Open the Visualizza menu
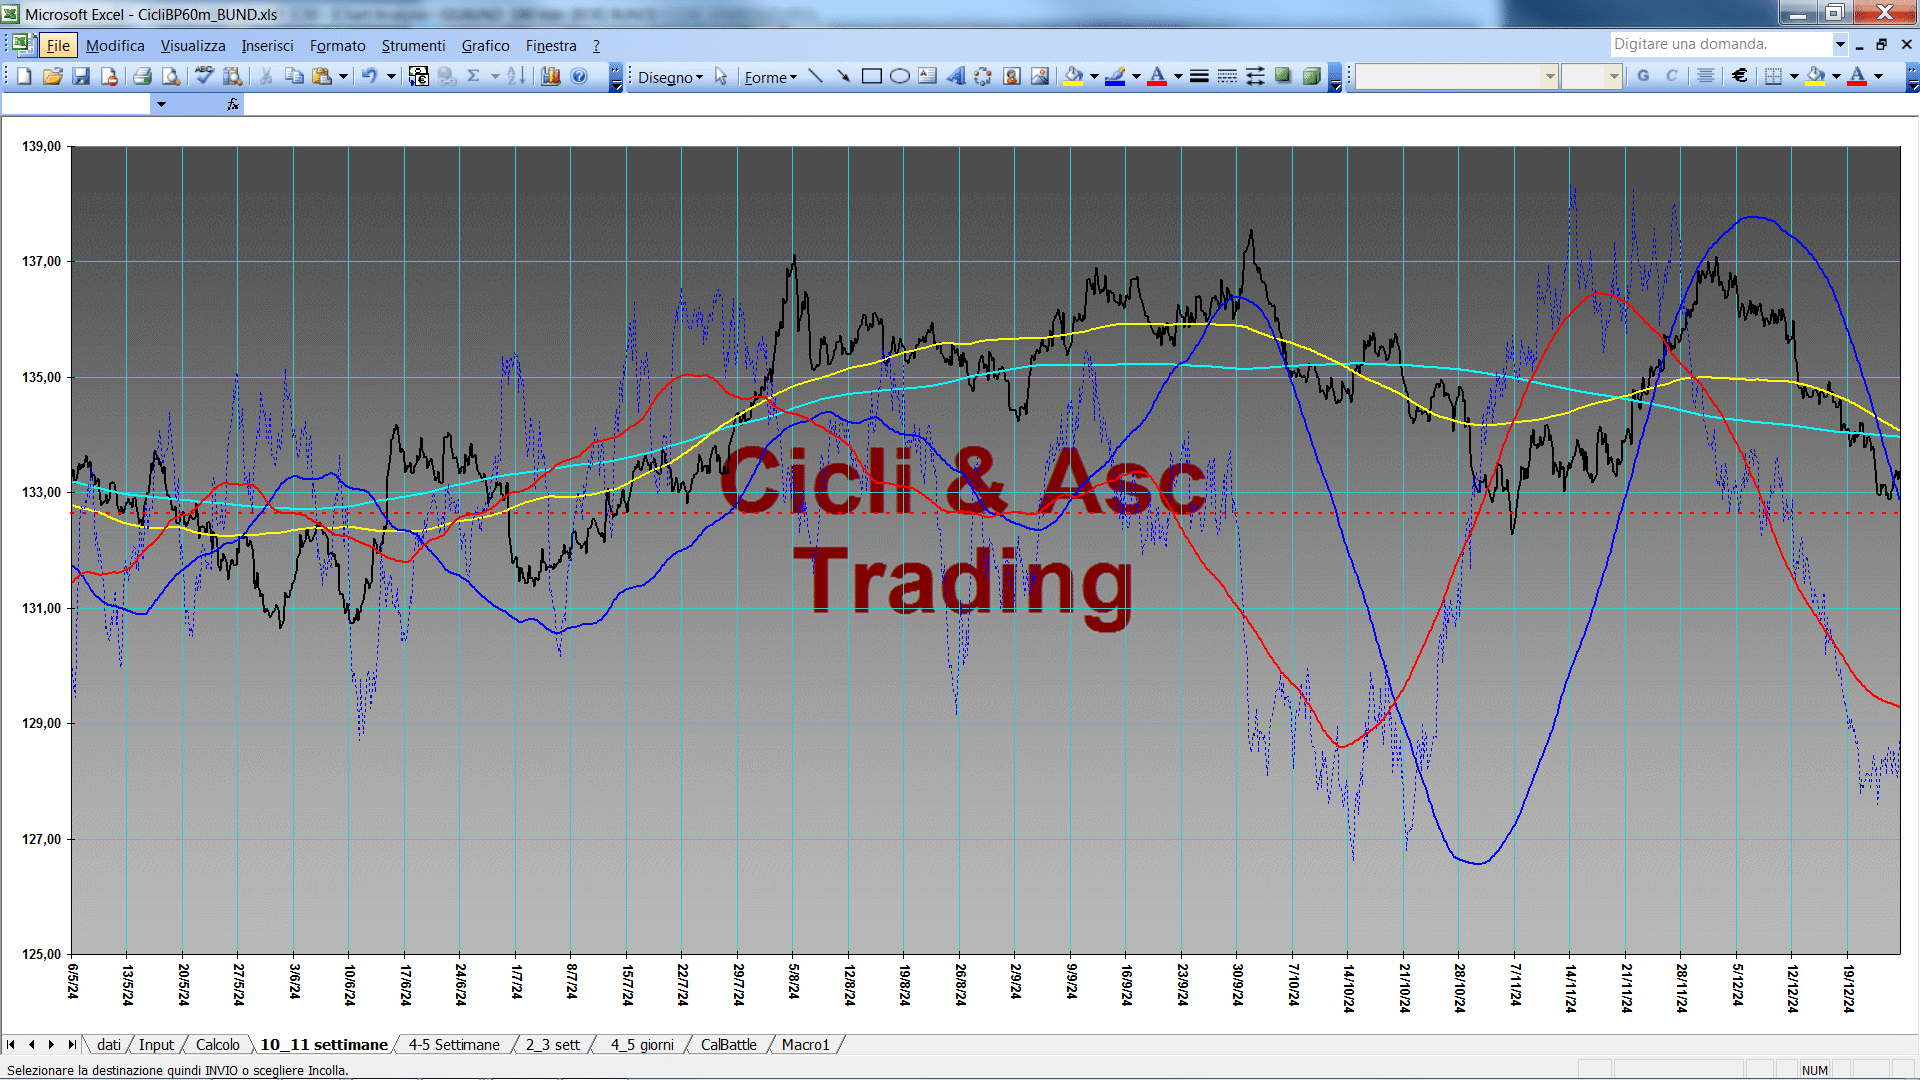 tap(193, 45)
